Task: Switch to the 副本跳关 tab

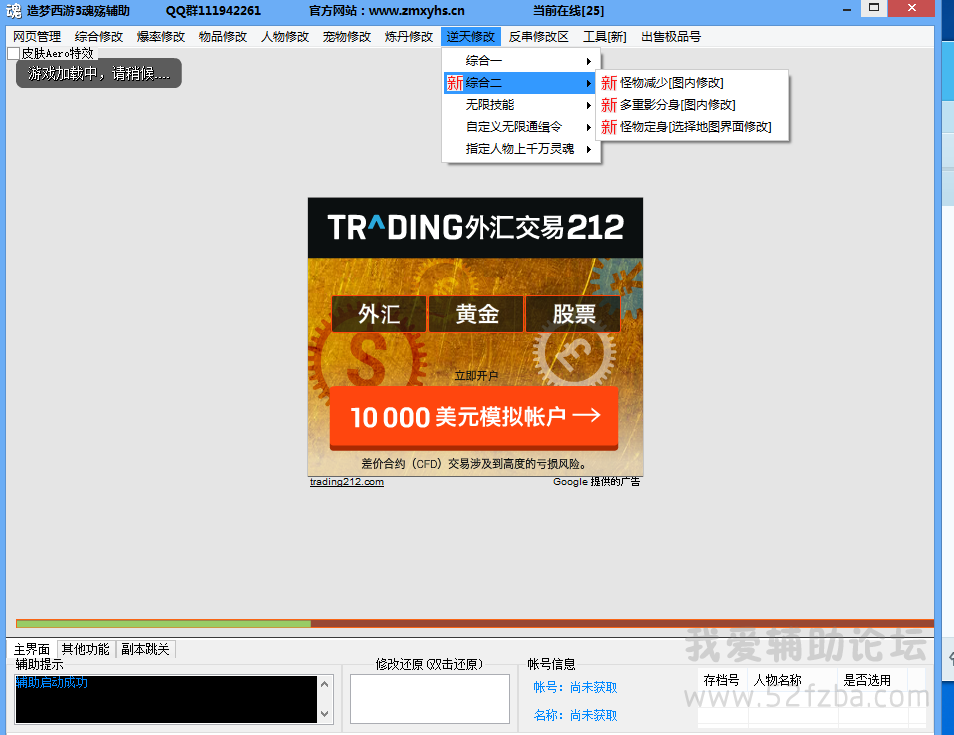Action: 145,649
